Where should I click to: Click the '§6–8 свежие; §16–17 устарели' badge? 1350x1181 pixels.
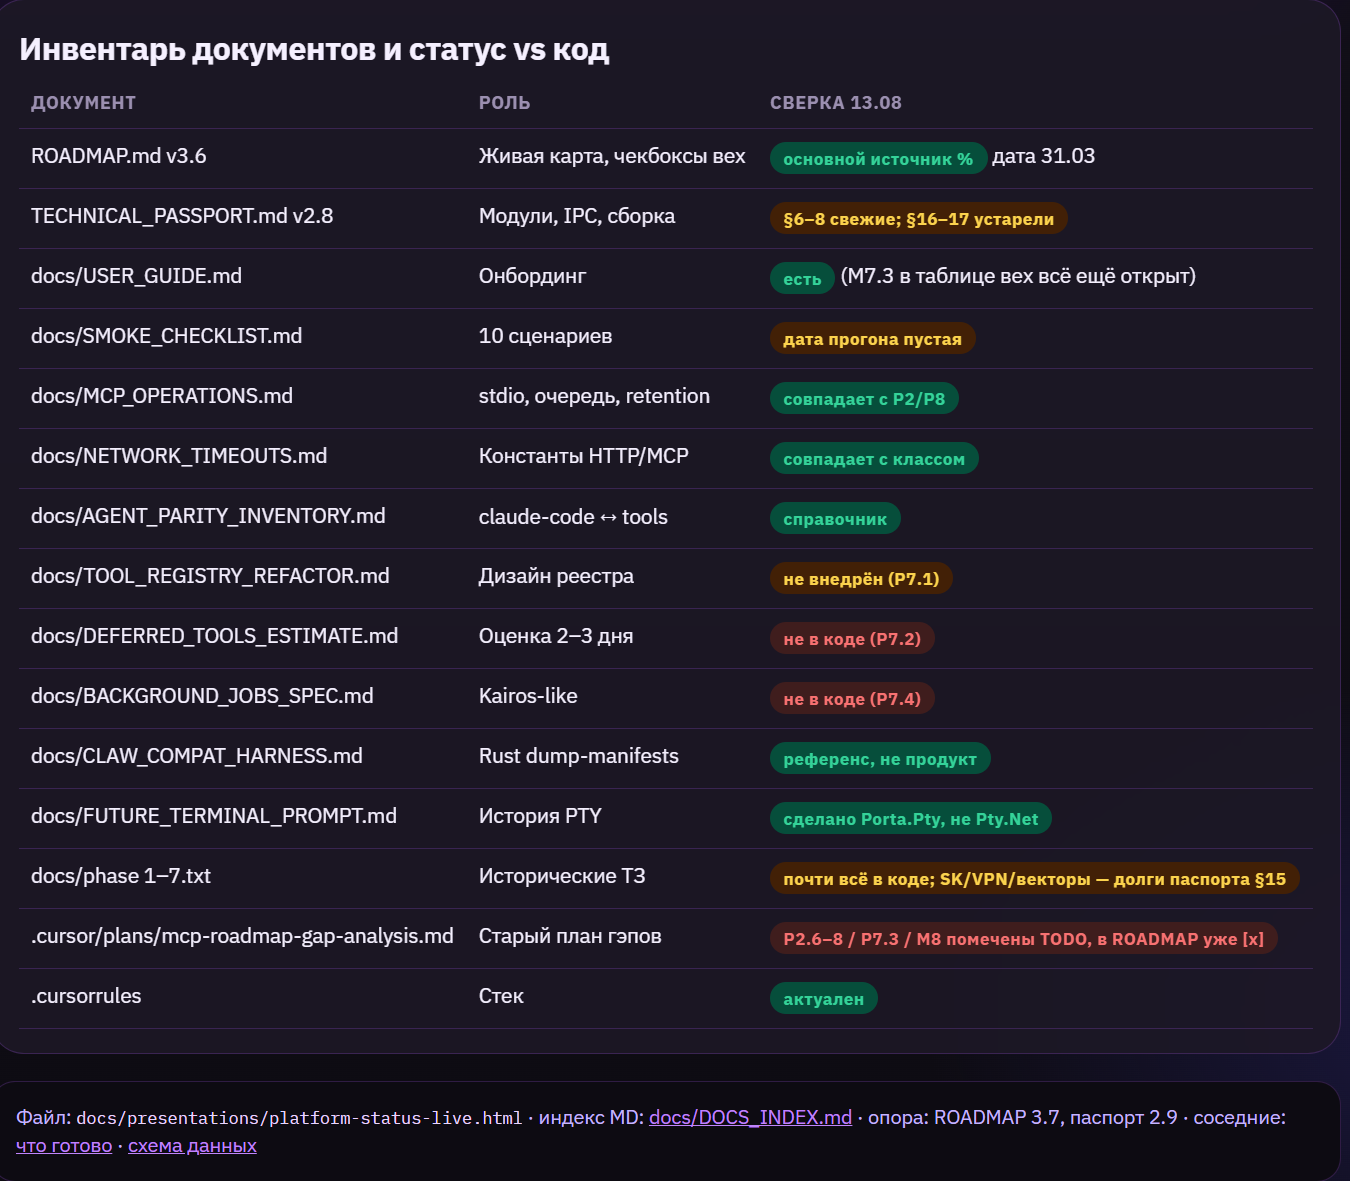click(918, 218)
